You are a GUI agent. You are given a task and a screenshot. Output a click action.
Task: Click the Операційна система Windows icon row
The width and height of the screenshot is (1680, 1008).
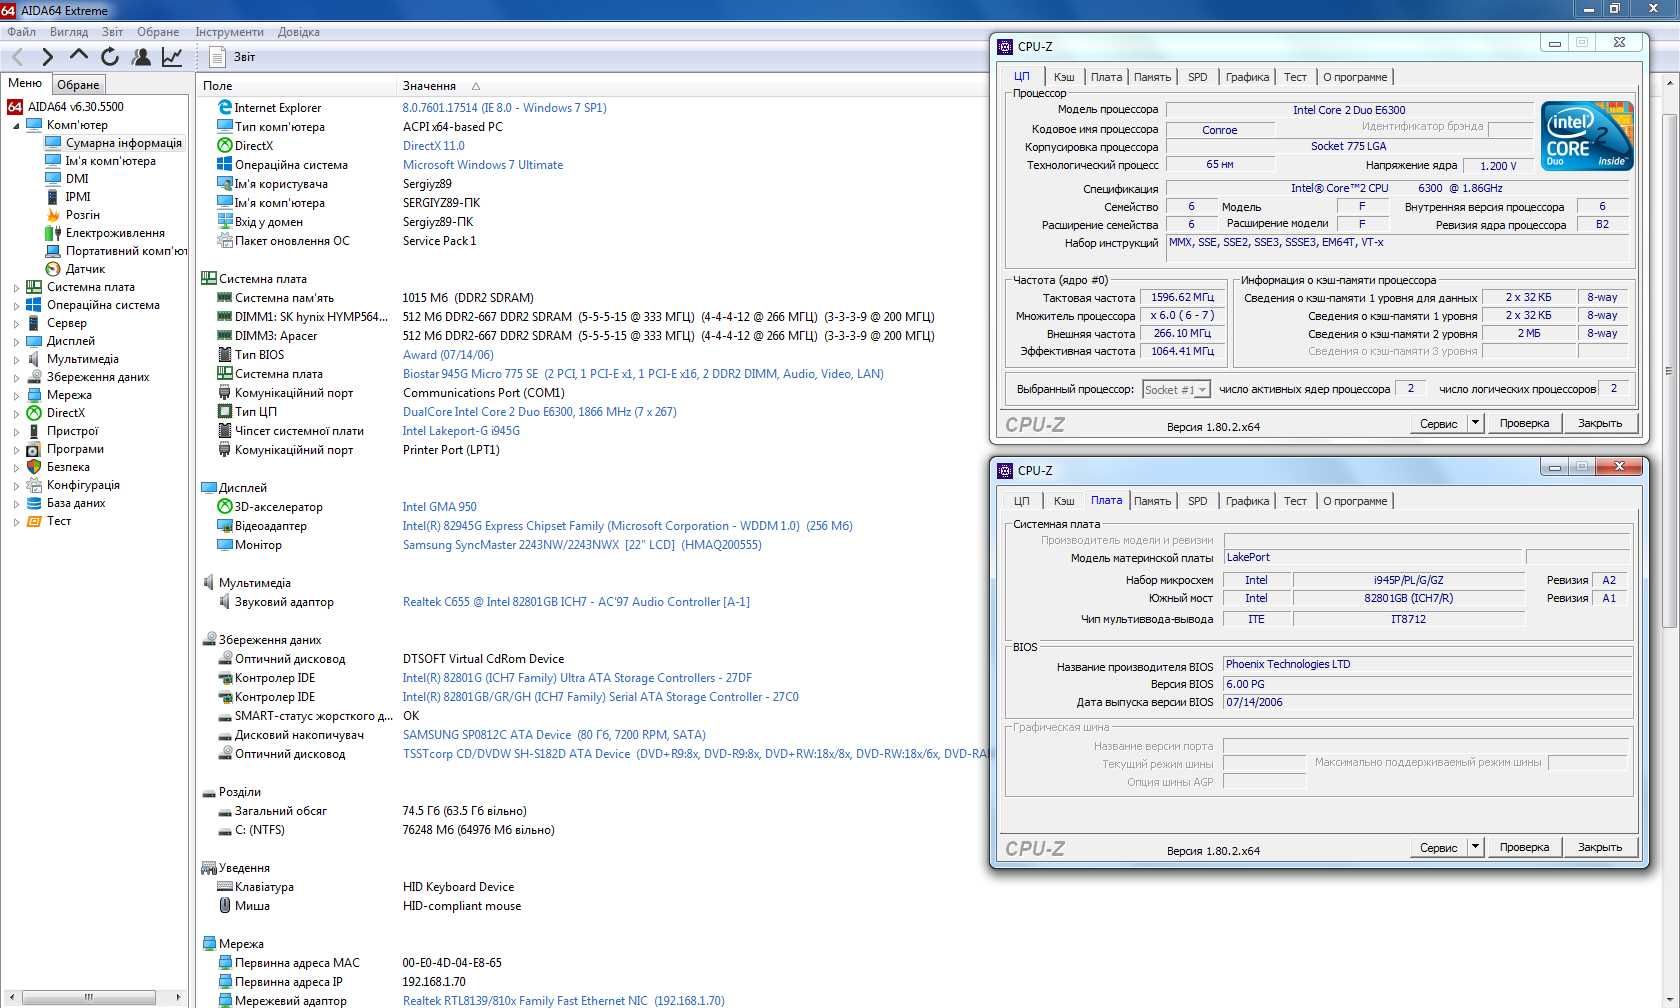coord(225,165)
